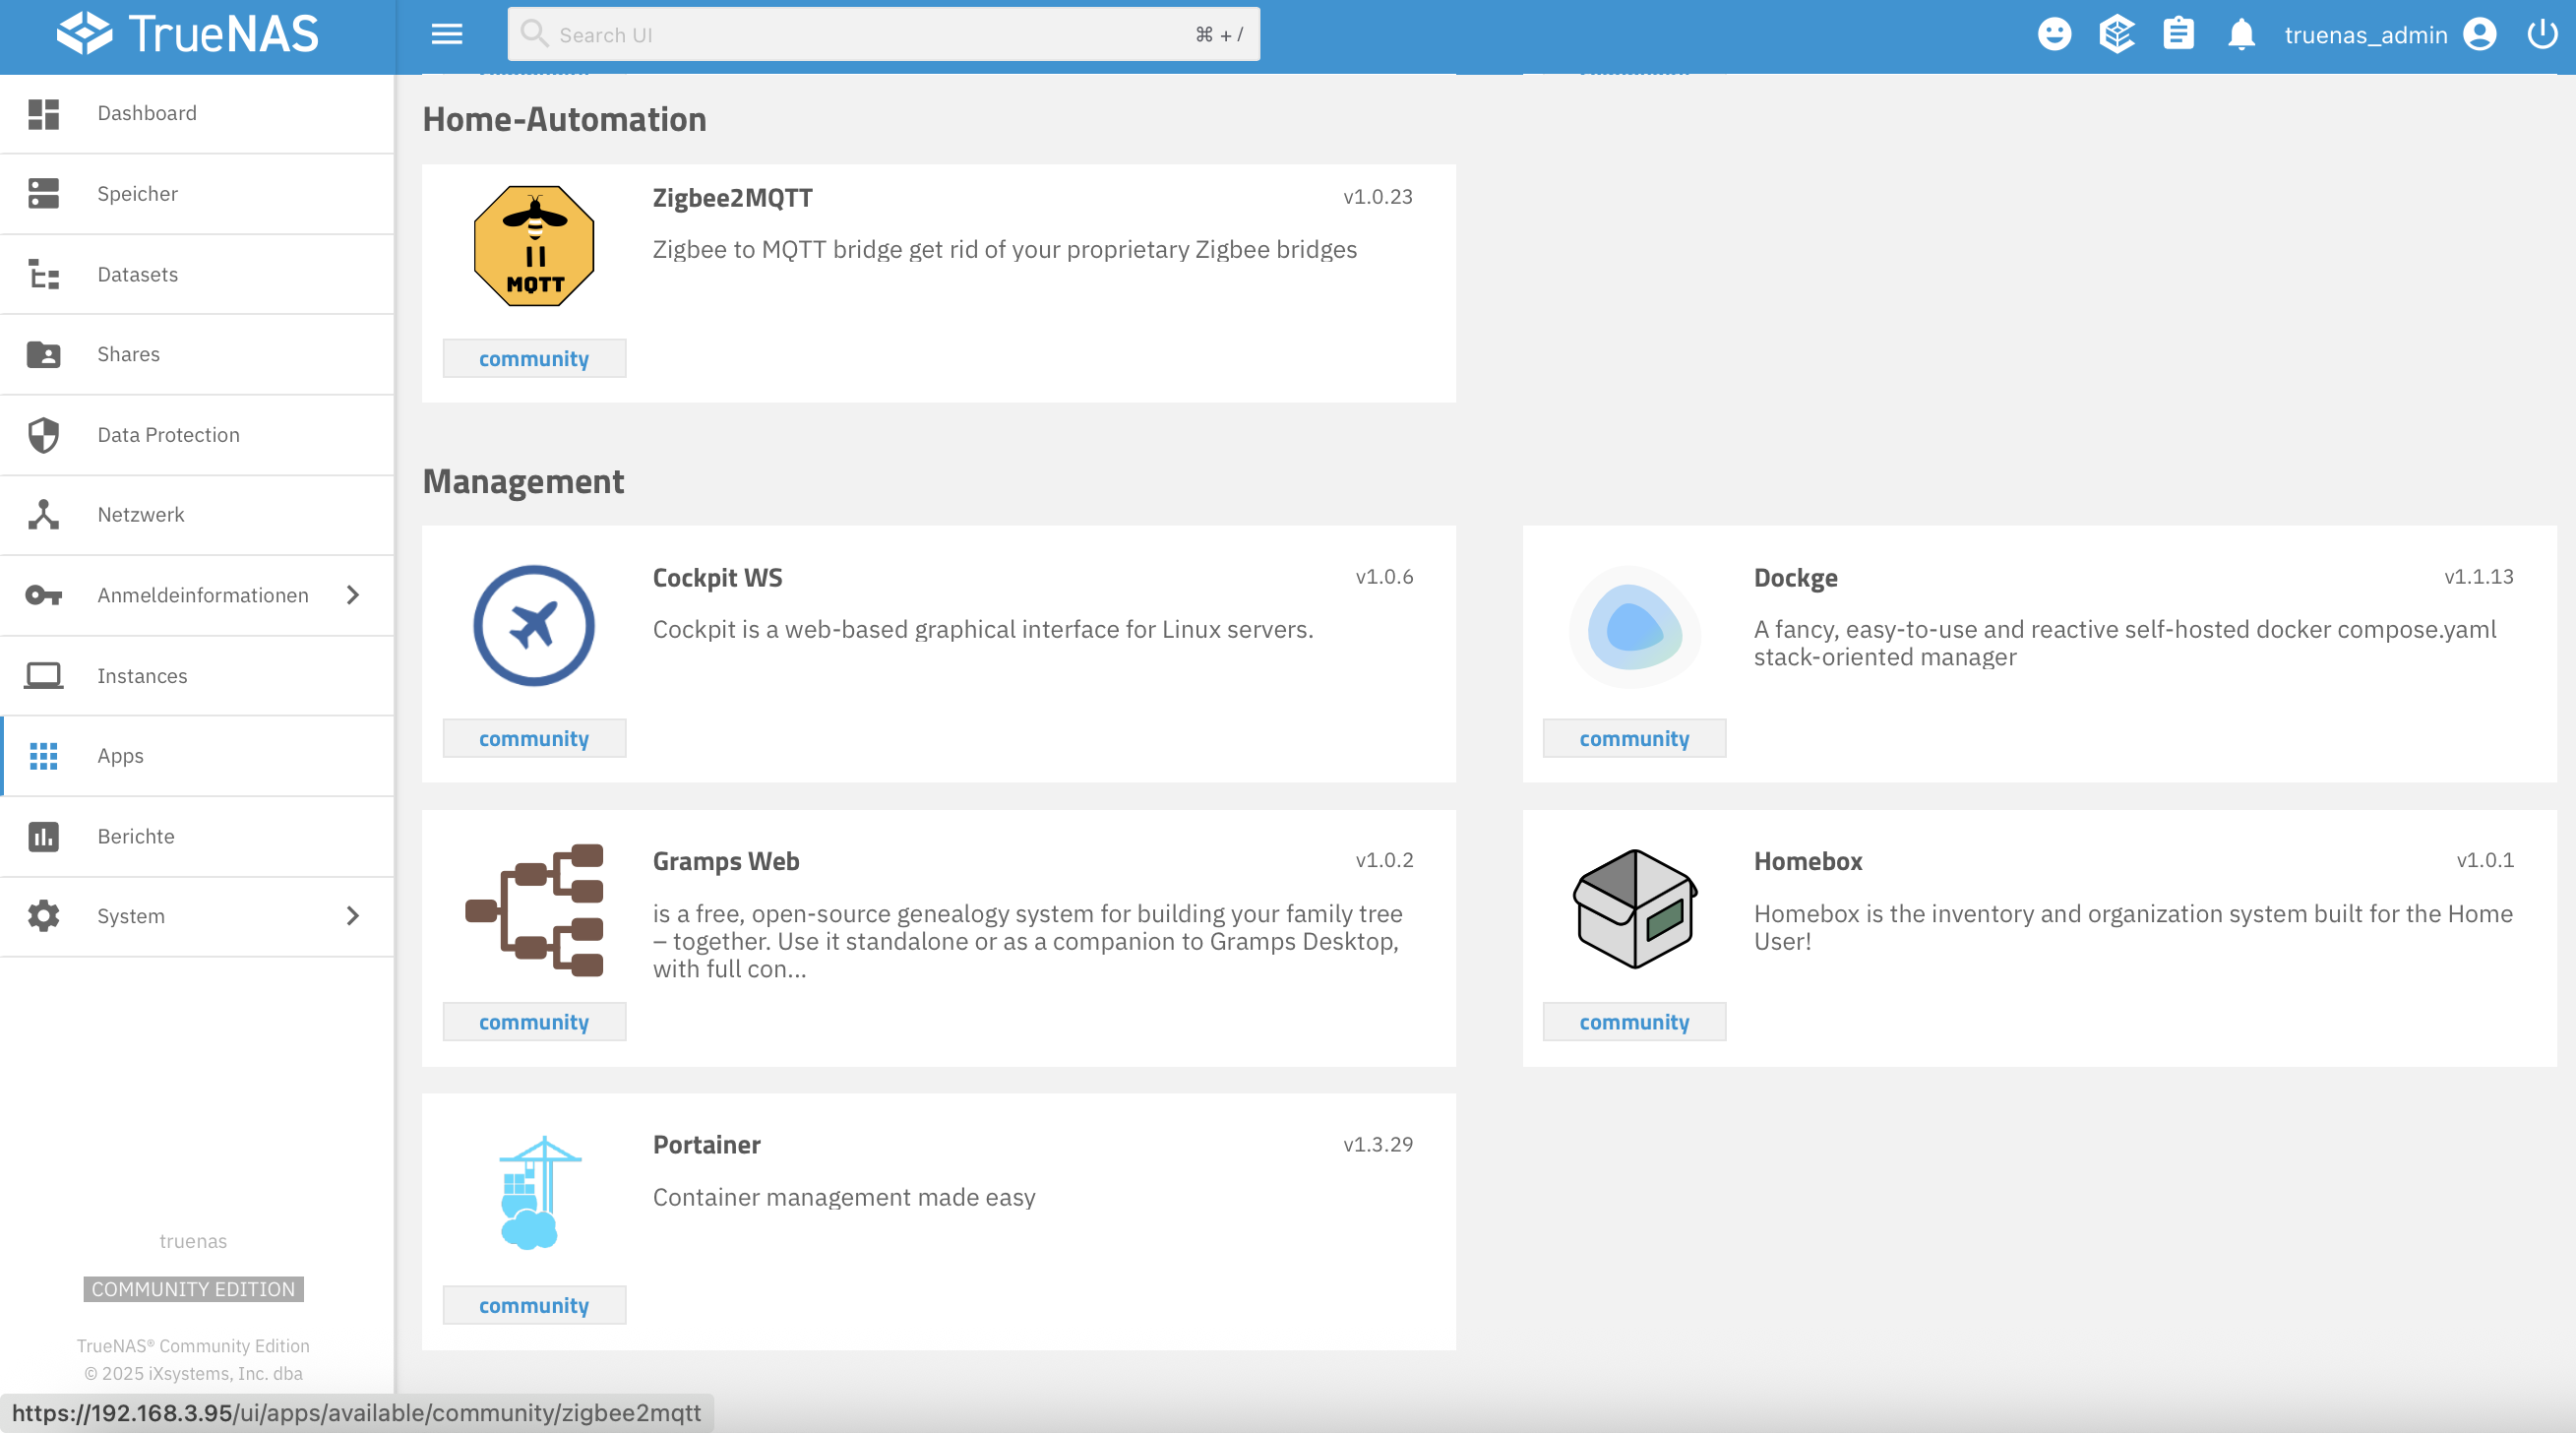
Task: Click the Apps grid icon
Action: tap(43, 756)
